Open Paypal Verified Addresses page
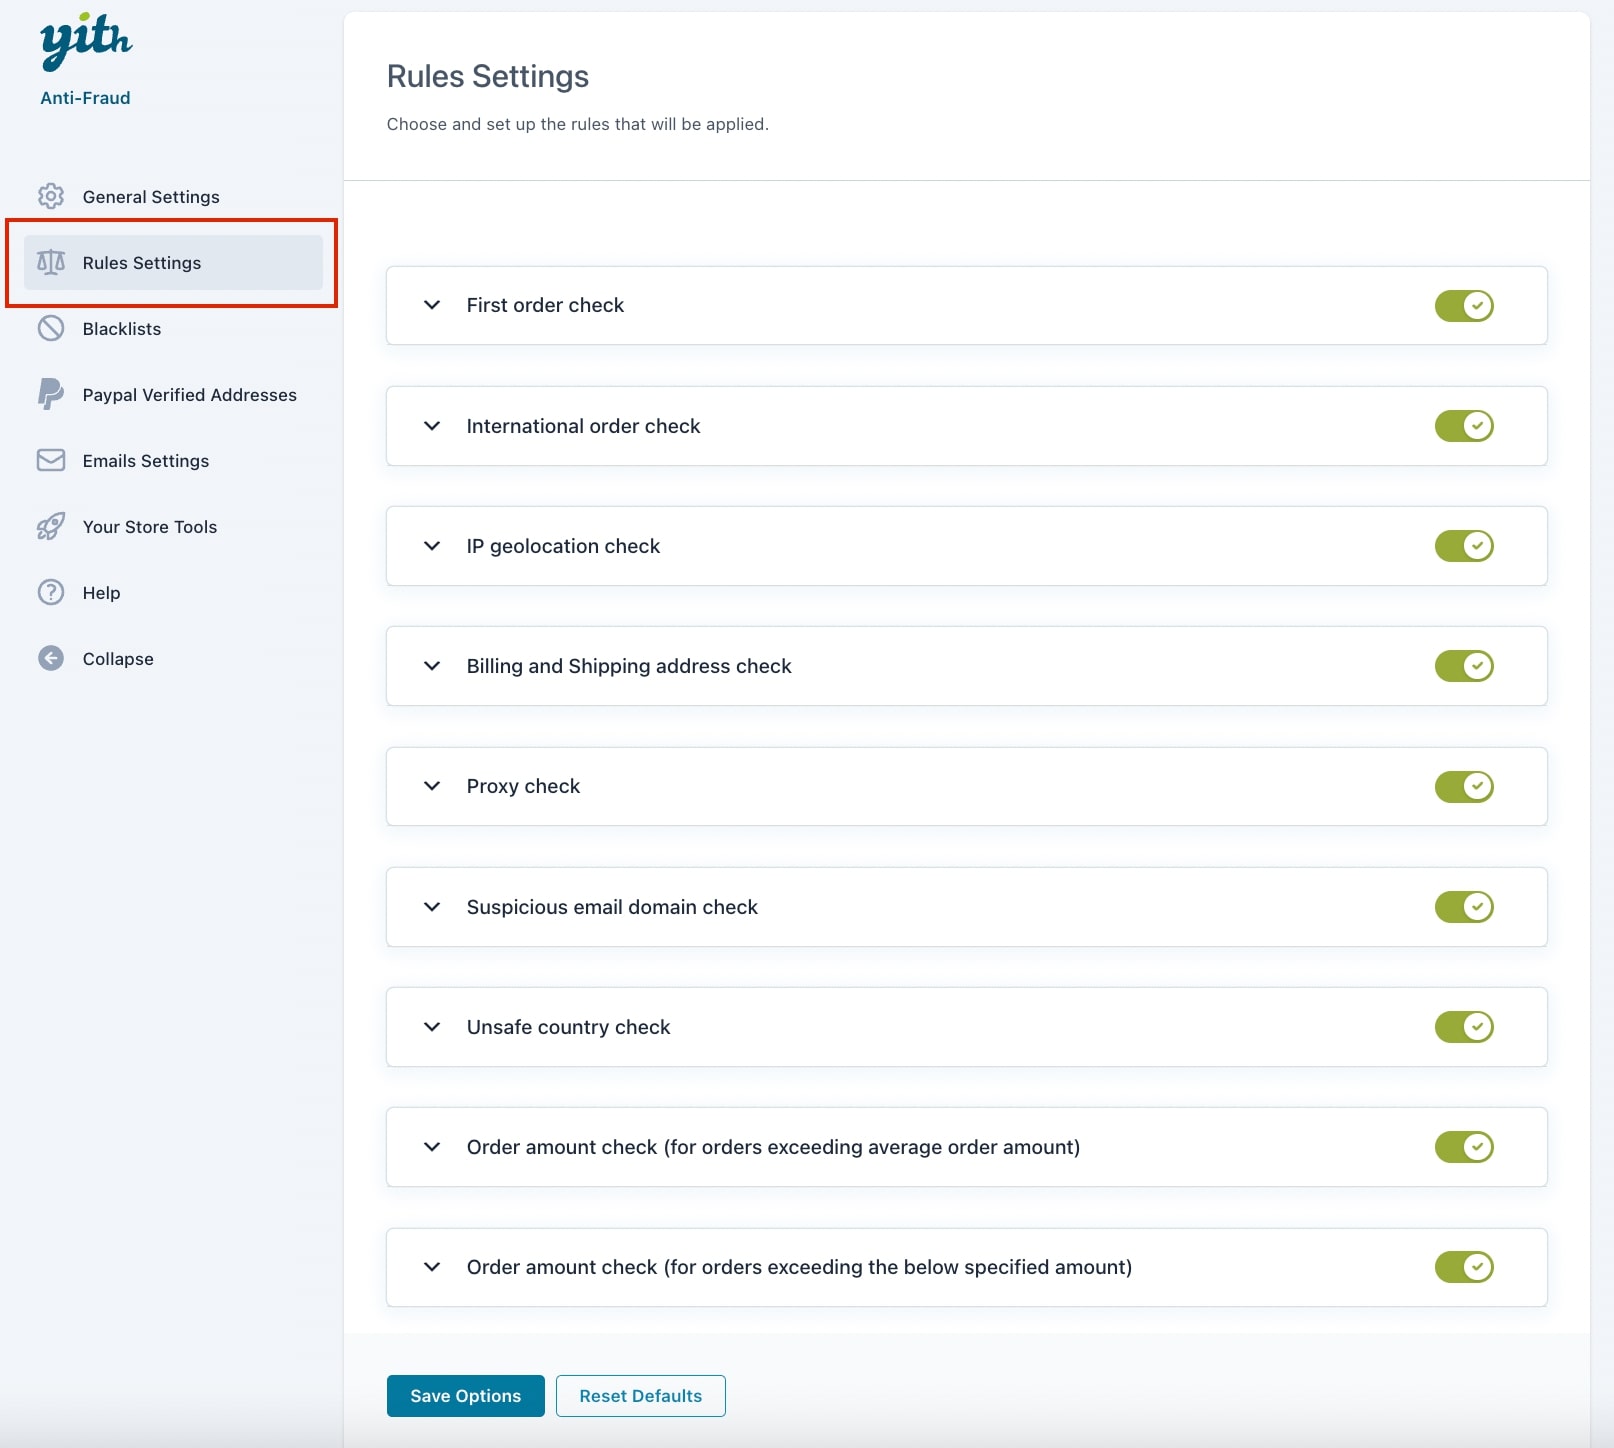The height and width of the screenshot is (1448, 1614). click(x=173, y=394)
